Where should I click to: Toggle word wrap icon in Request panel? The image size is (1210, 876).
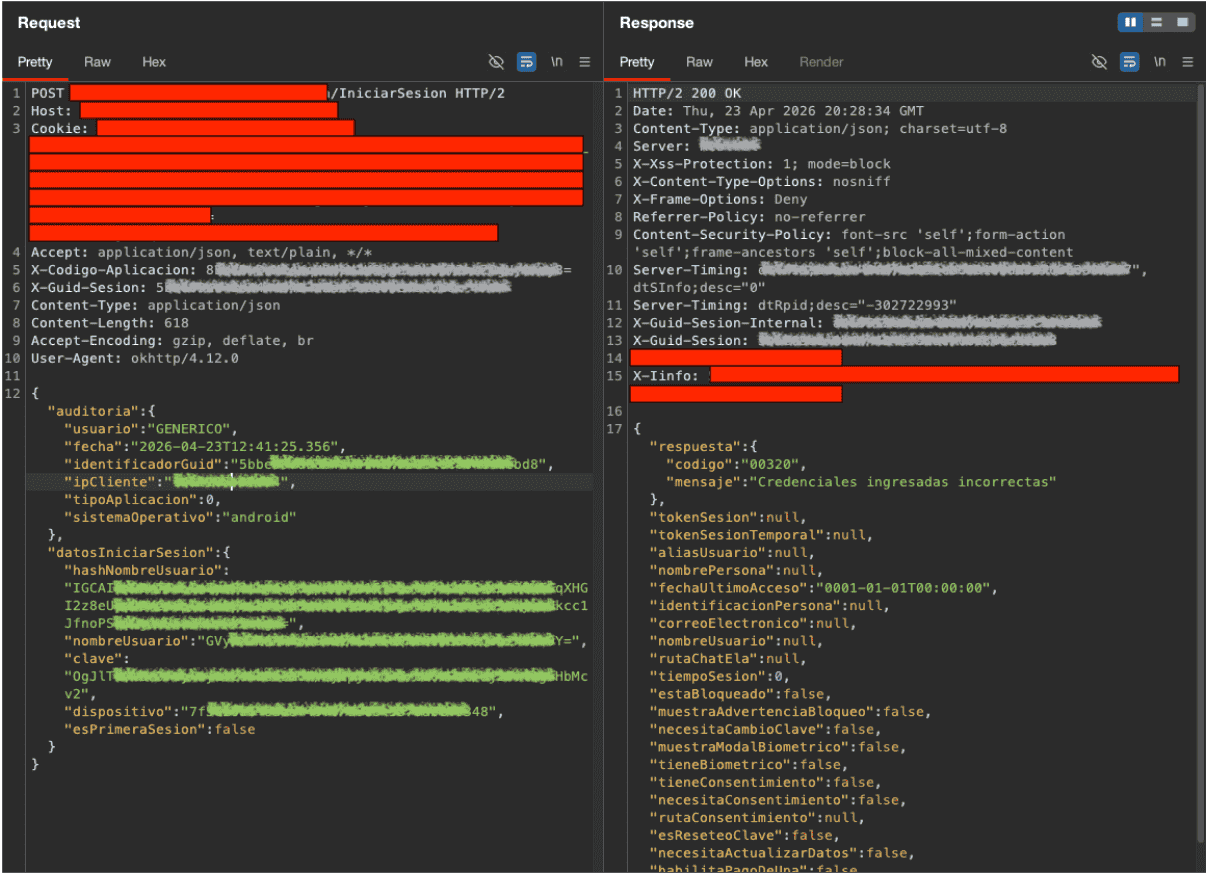pos(527,62)
